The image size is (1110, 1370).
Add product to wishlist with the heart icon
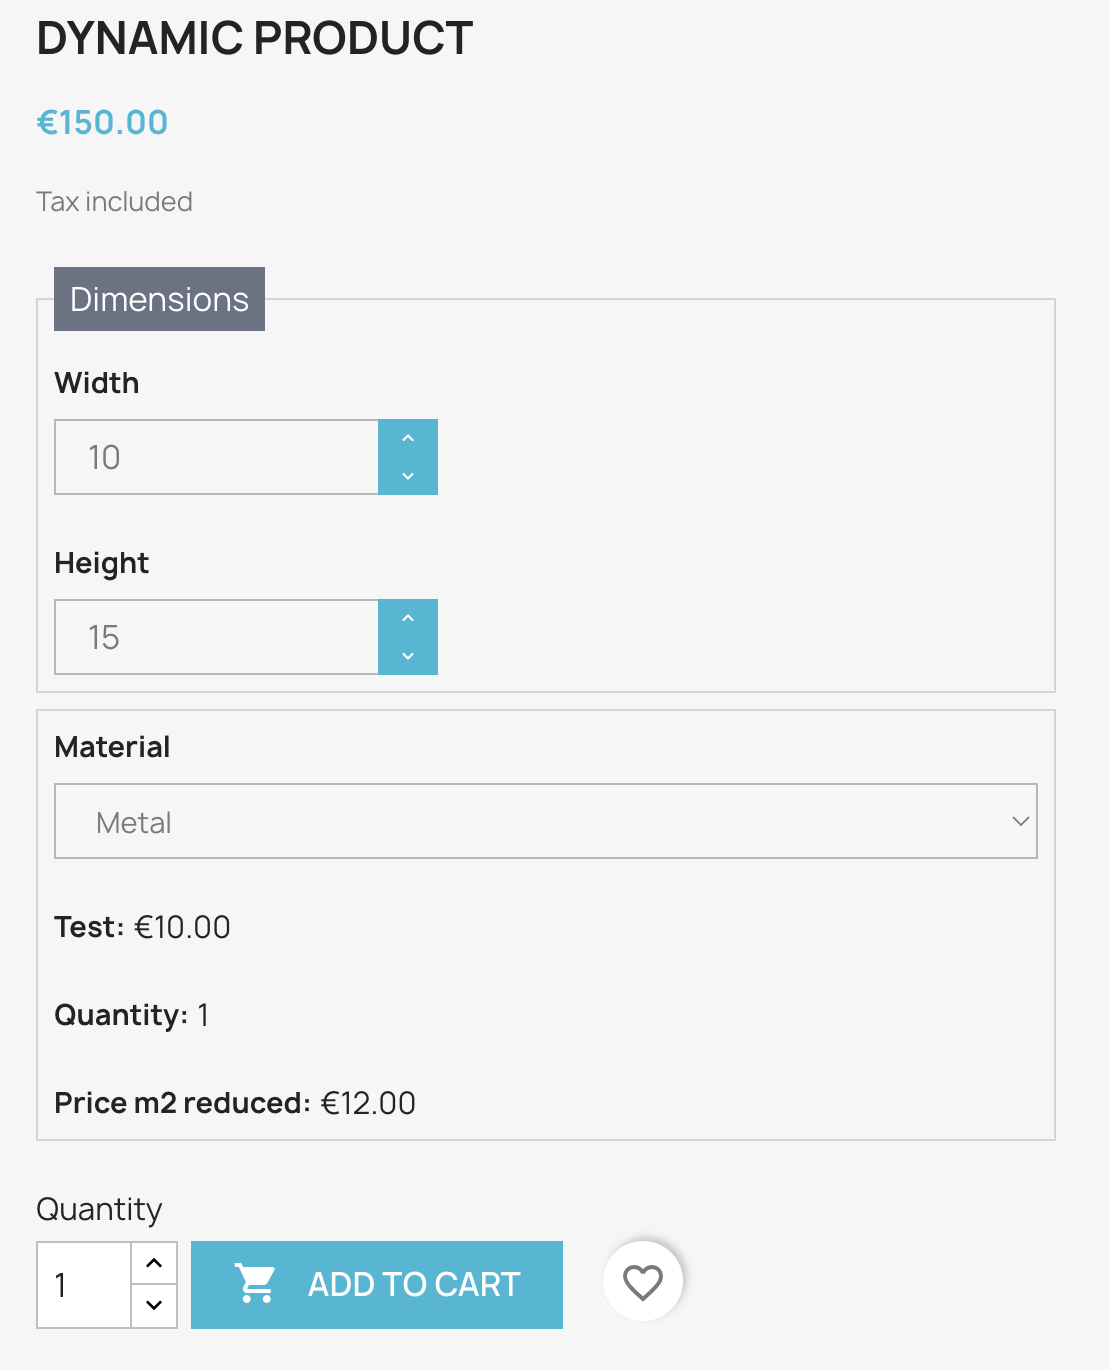coord(643,1281)
